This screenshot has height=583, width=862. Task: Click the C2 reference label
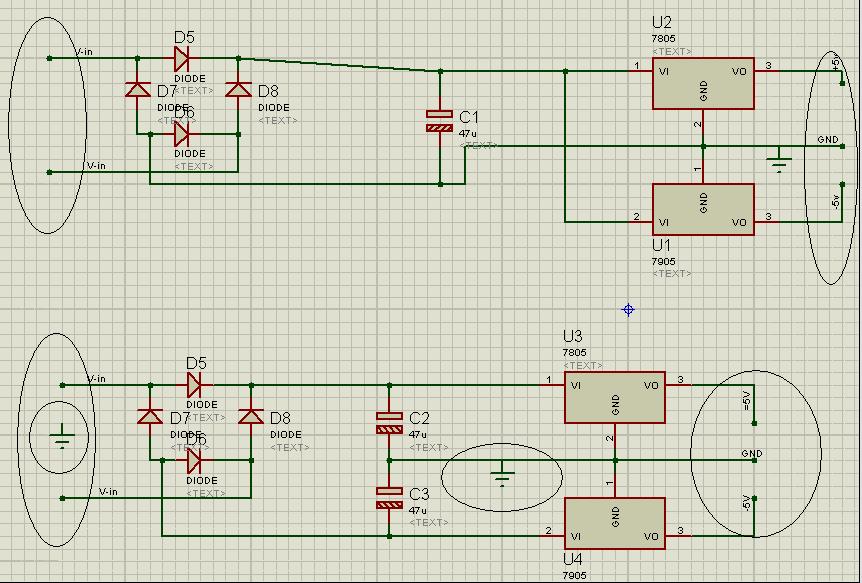(x=419, y=418)
